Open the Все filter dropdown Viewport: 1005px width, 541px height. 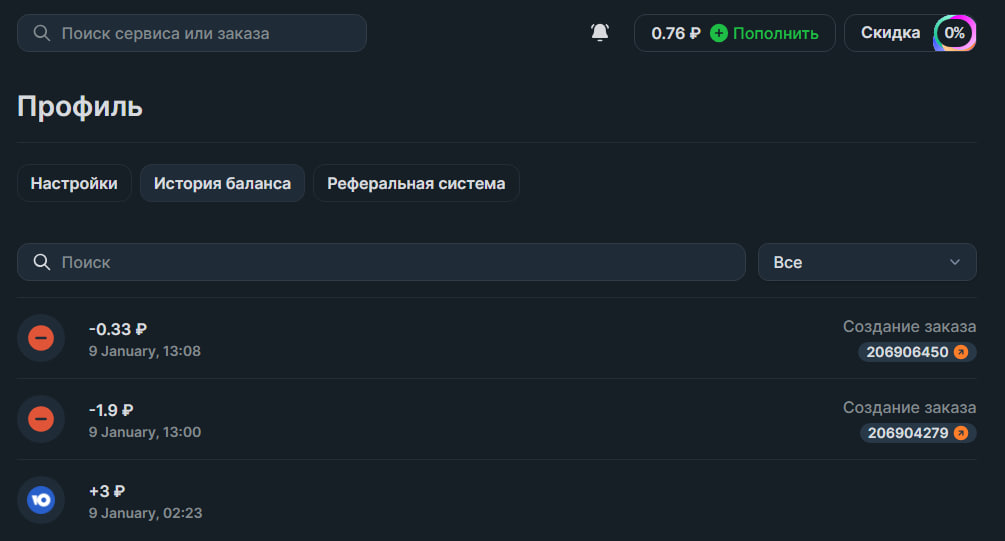[866, 262]
